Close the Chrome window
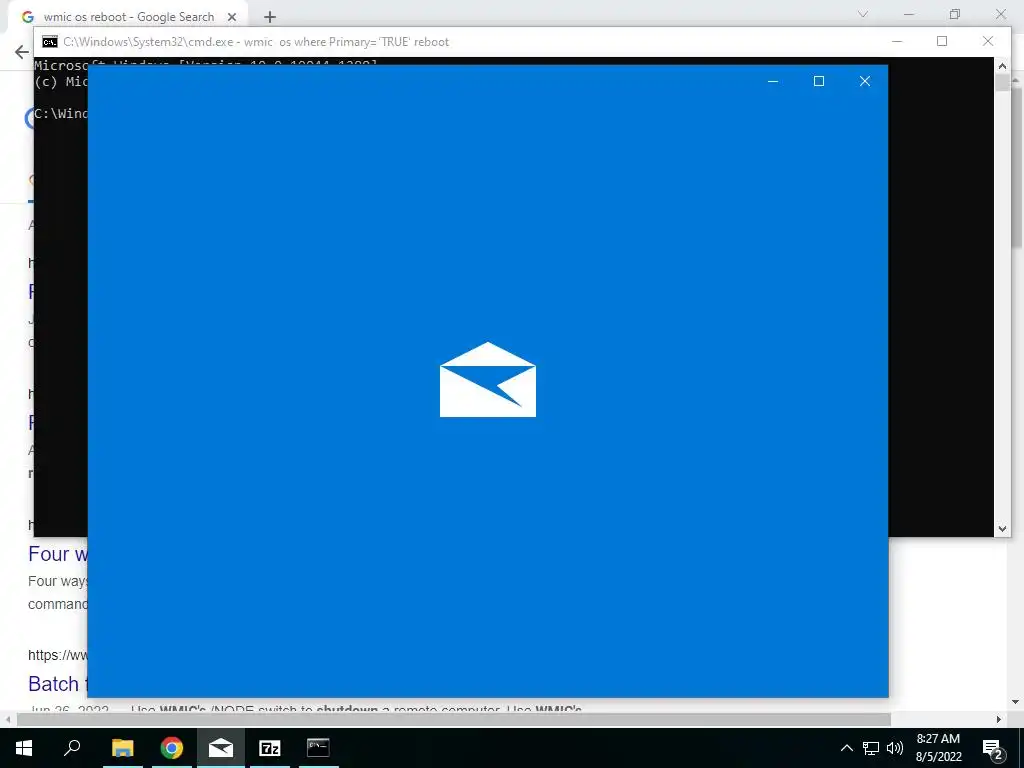 [x=1000, y=14]
